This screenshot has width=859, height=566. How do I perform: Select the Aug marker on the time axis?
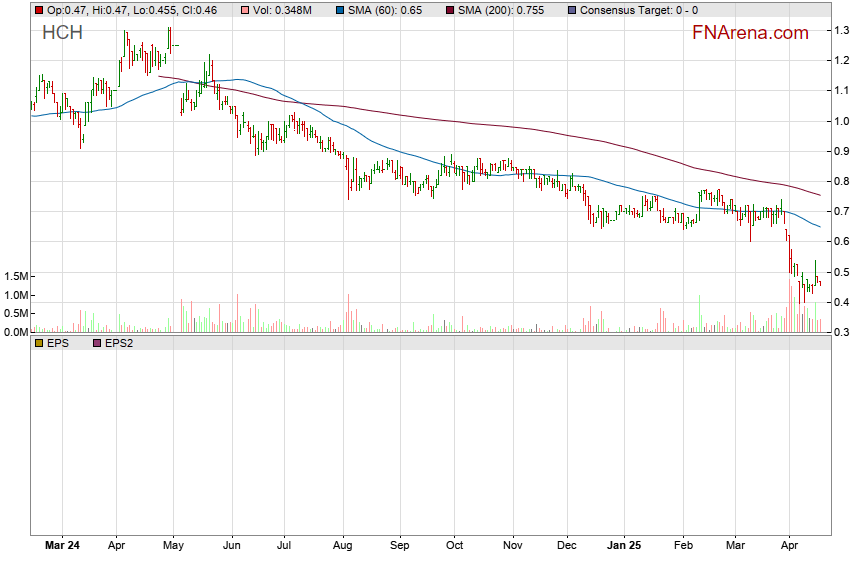[343, 547]
